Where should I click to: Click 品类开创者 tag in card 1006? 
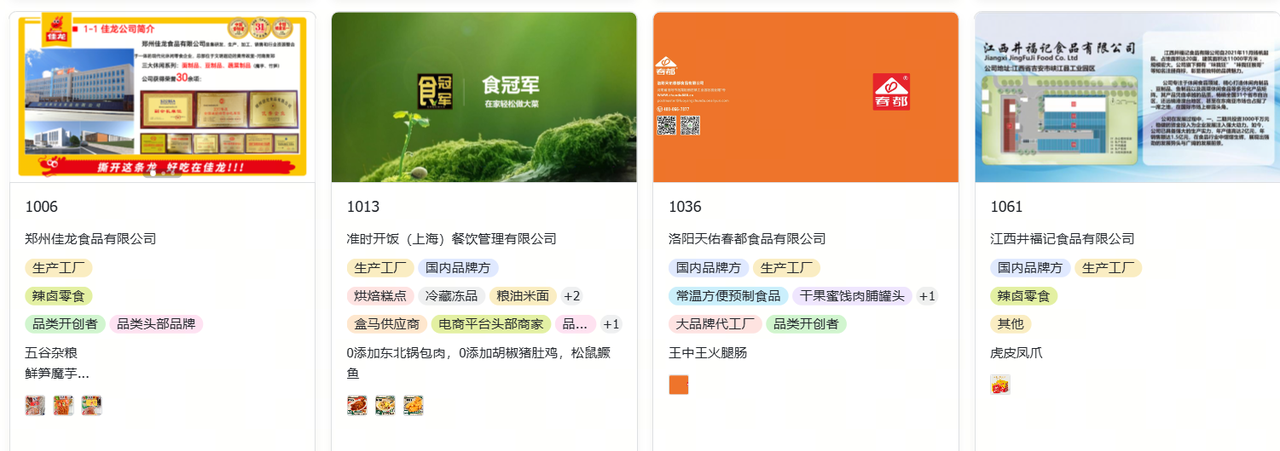[x=65, y=324]
